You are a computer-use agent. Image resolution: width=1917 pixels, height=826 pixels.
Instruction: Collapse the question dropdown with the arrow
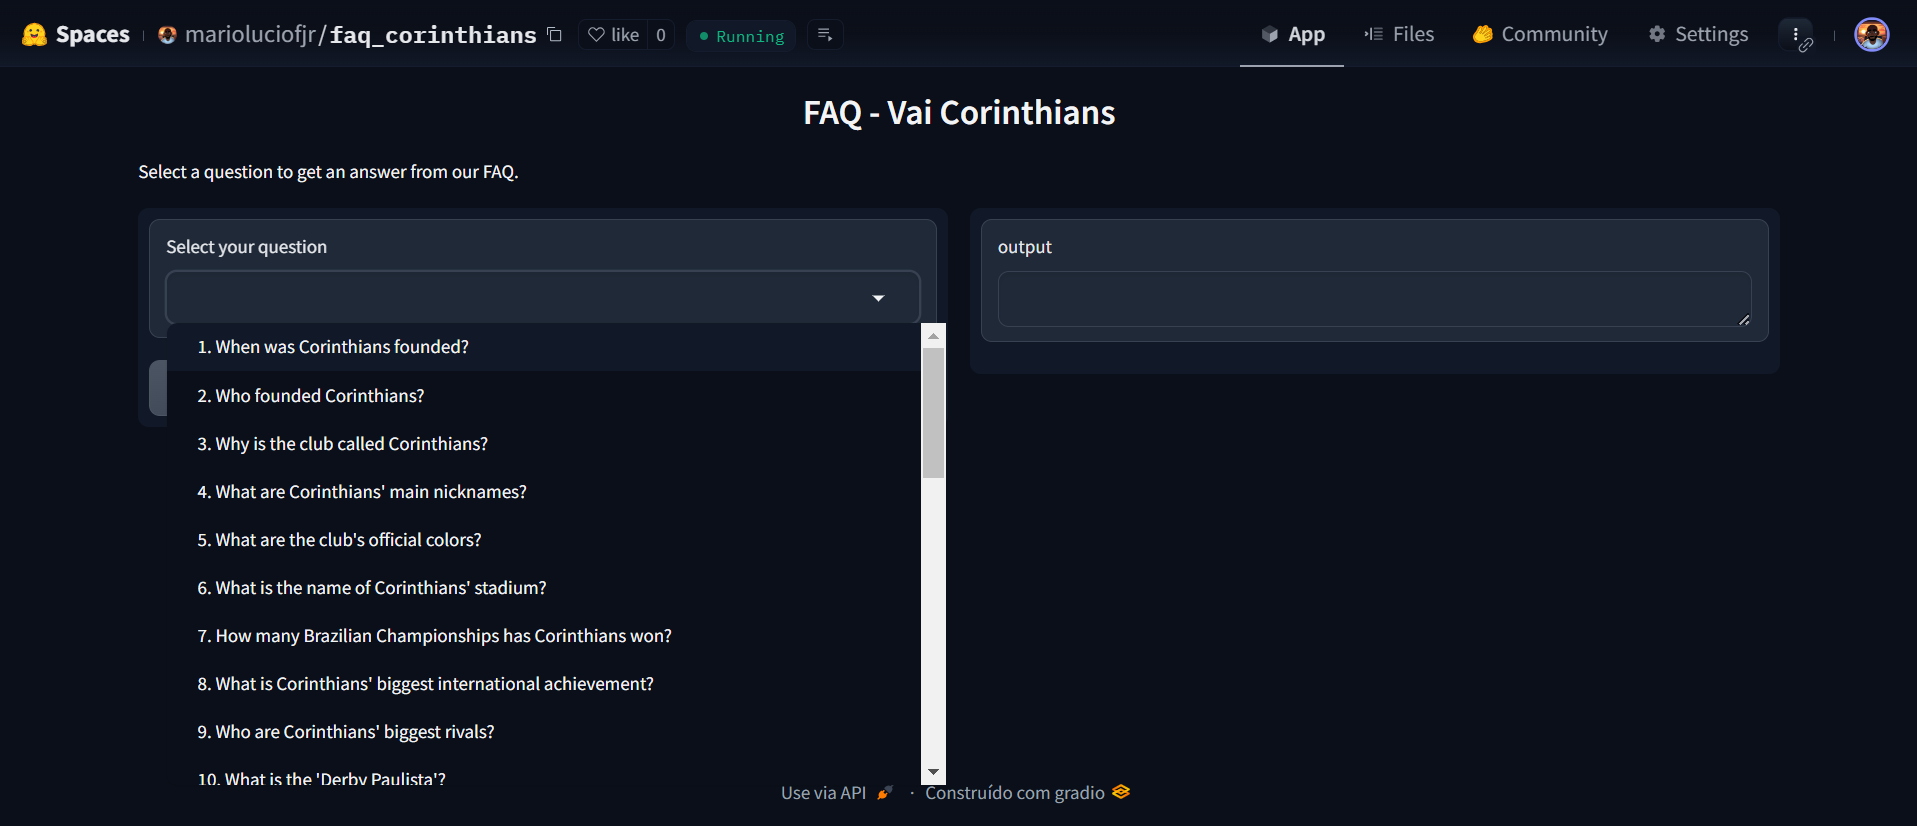878,298
